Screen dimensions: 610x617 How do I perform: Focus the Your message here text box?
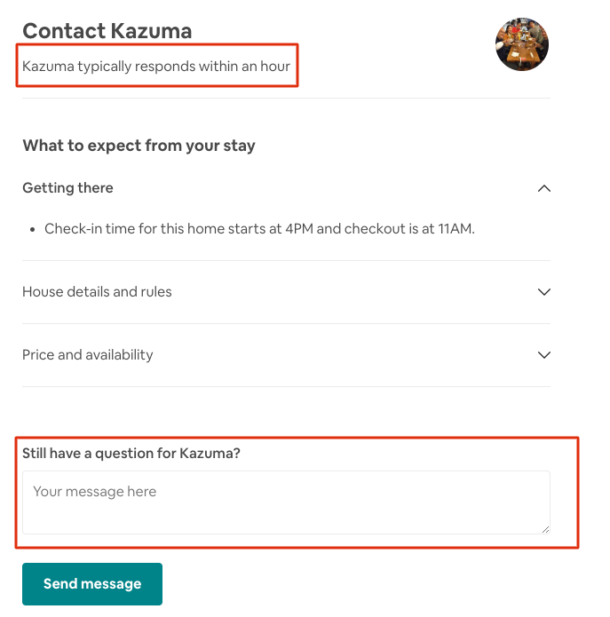pos(285,502)
